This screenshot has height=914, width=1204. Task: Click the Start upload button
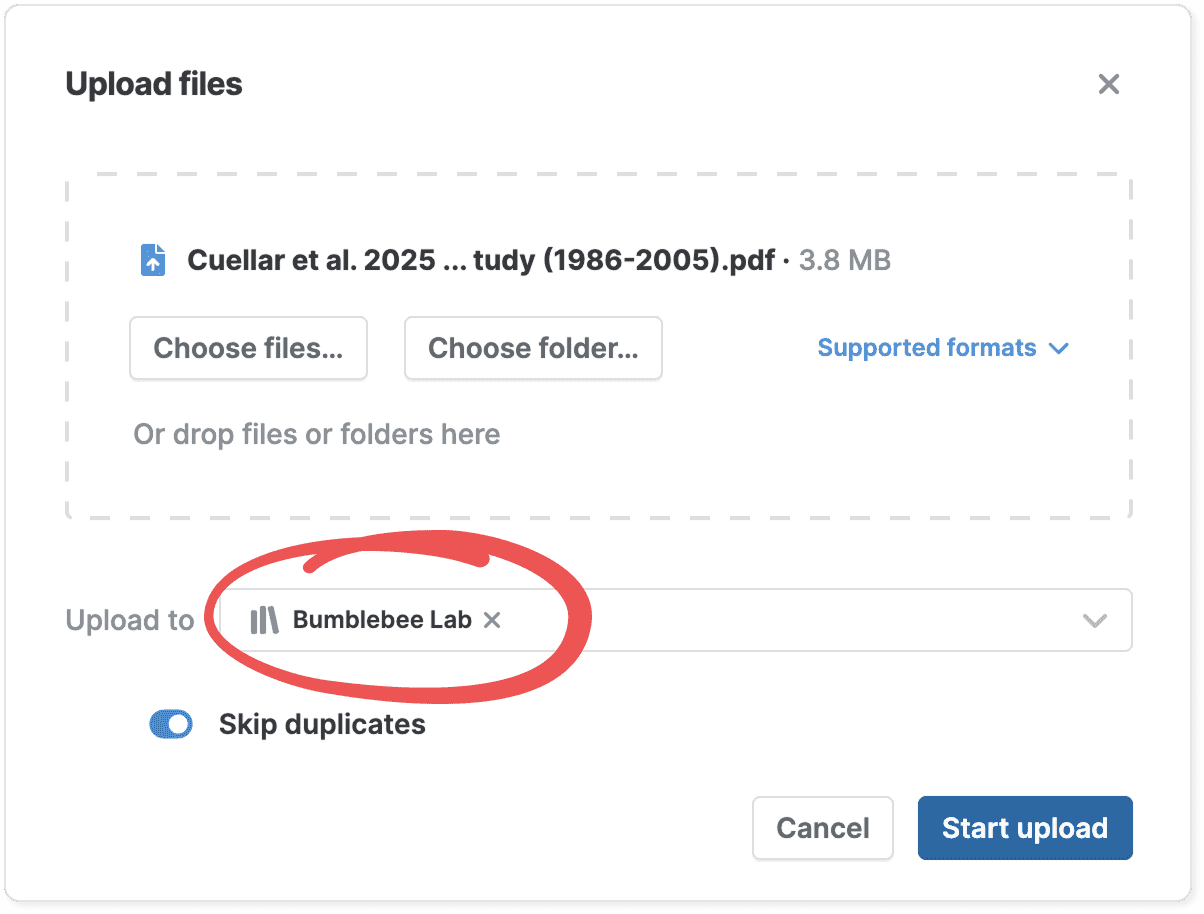(1025, 828)
